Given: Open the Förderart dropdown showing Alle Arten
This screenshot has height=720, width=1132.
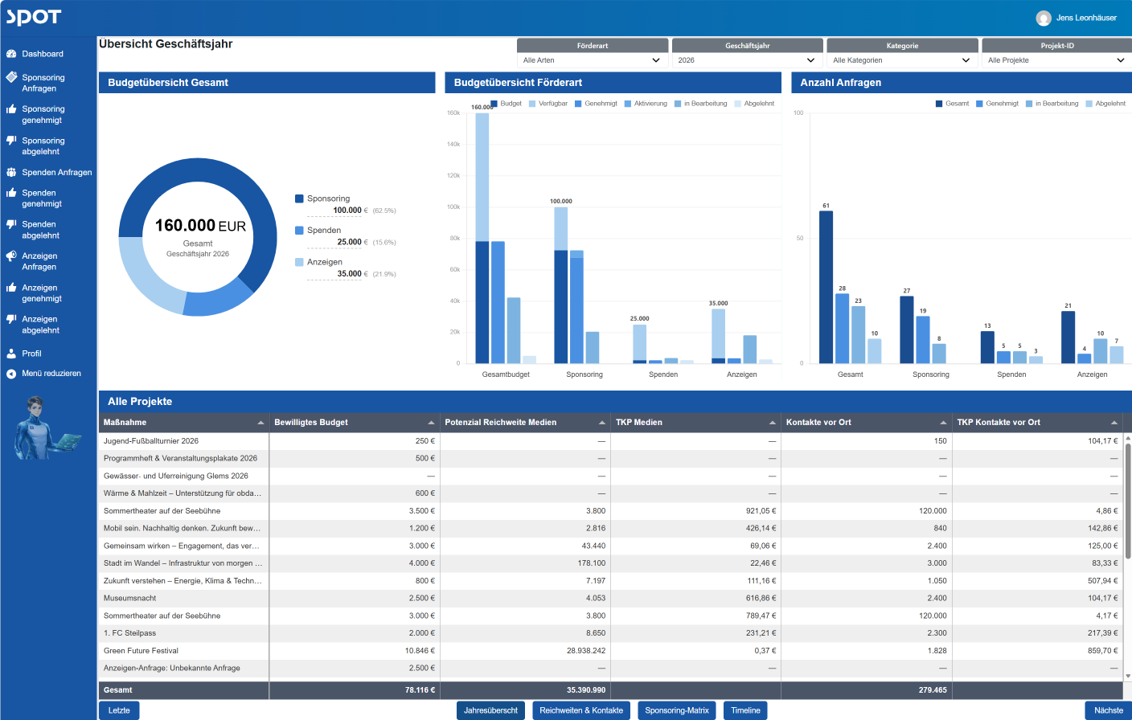Looking at the screenshot, I should [x=592, y=61].
